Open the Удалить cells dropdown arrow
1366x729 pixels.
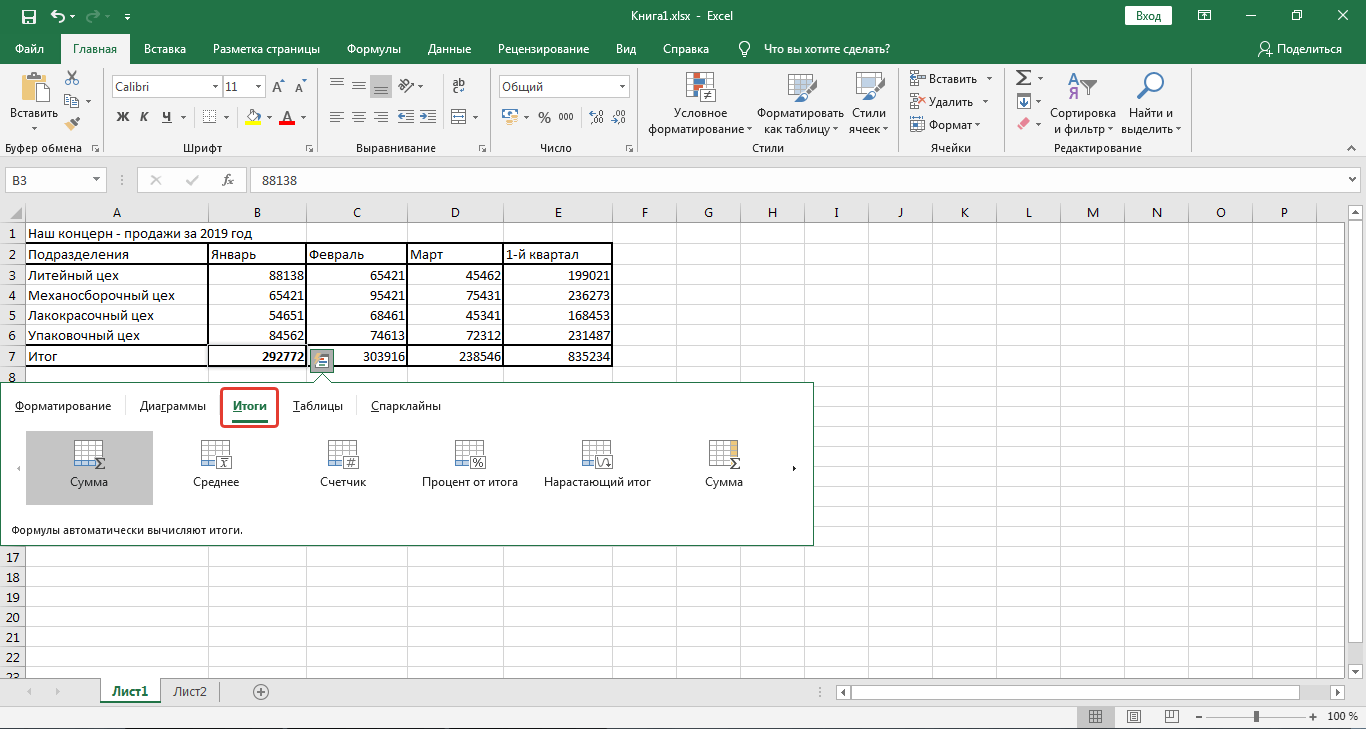984,101
